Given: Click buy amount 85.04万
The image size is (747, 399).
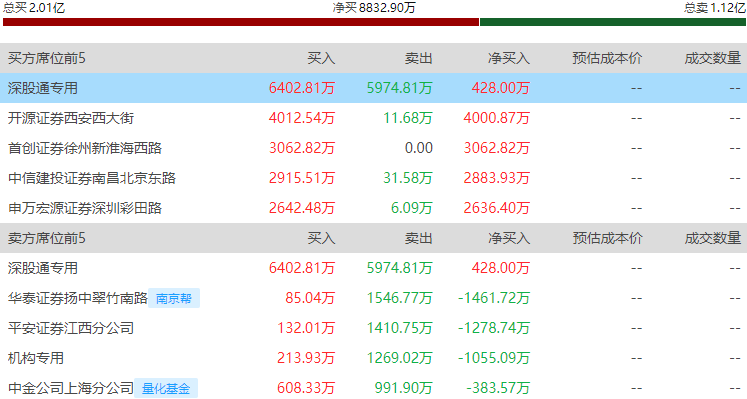Looking at the screenshot, I should 310,298.
